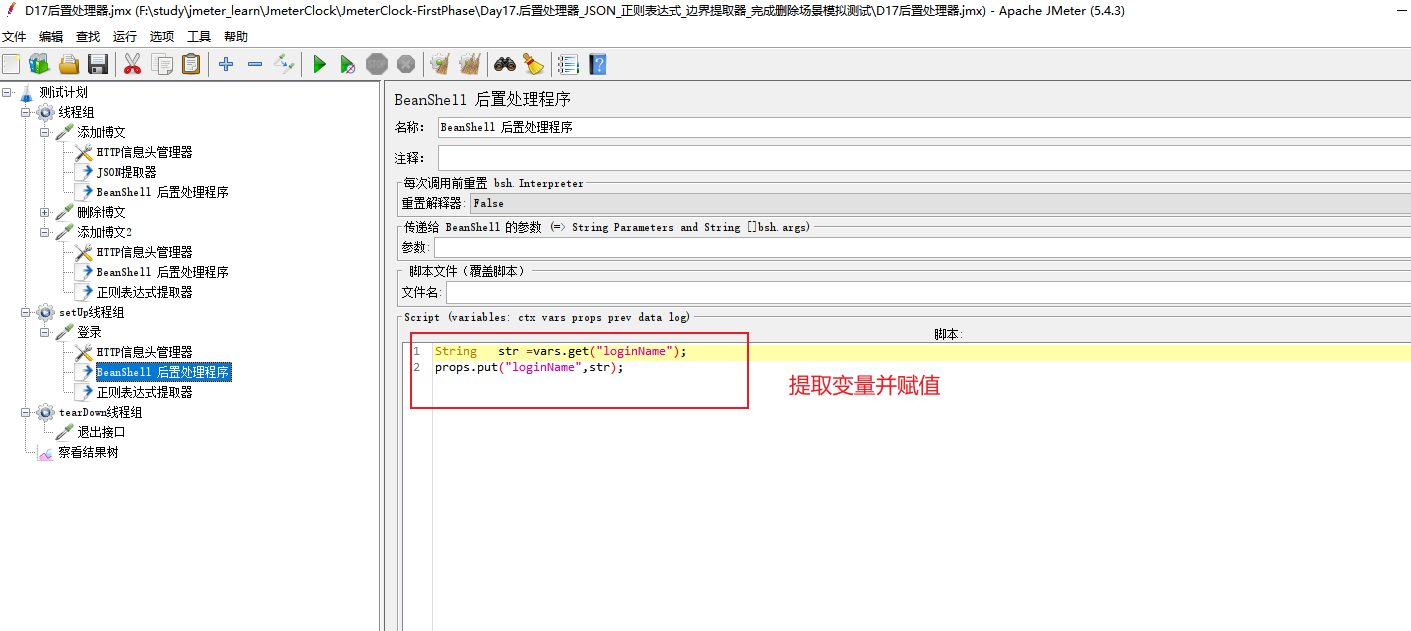Select 正则表达式提取器 under 登录
1411x631 pixels.
tap(144, 392)
